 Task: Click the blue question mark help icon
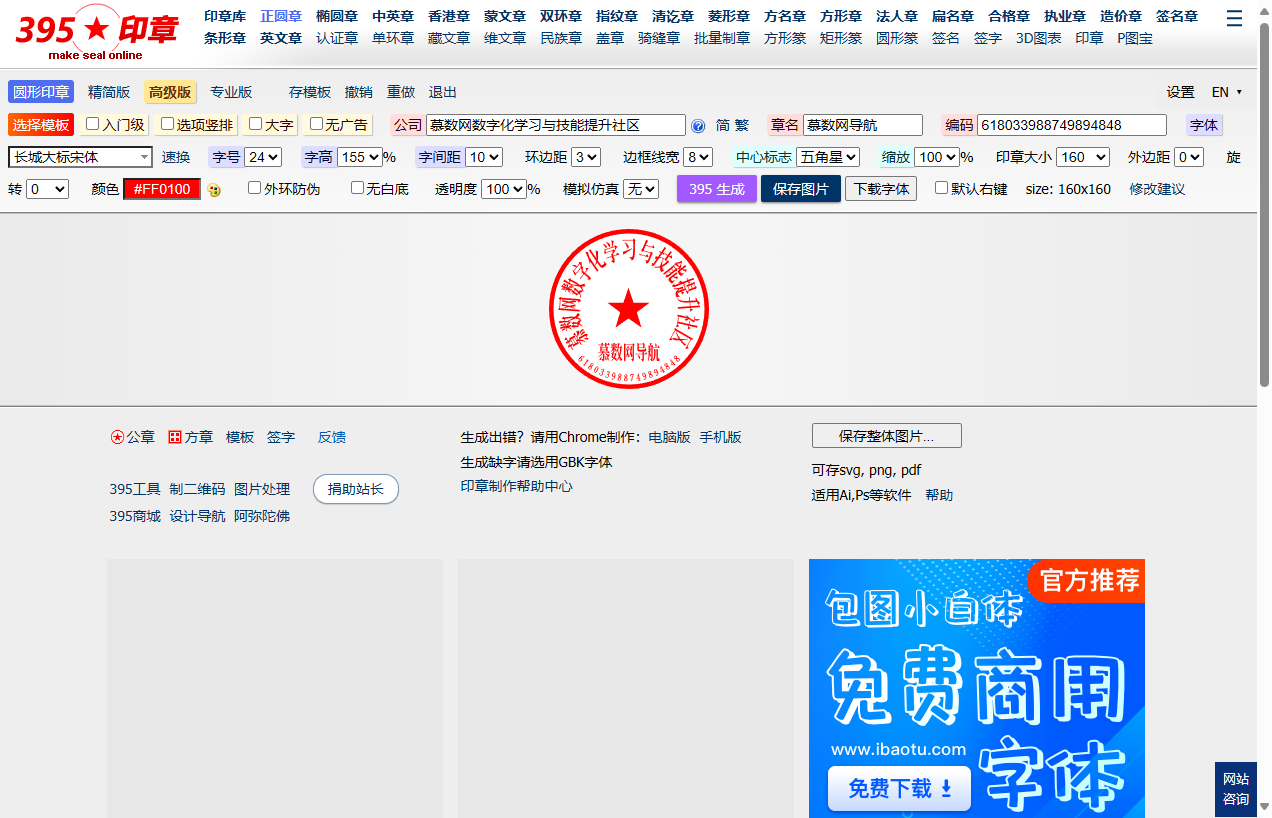(x=698, y=125)
